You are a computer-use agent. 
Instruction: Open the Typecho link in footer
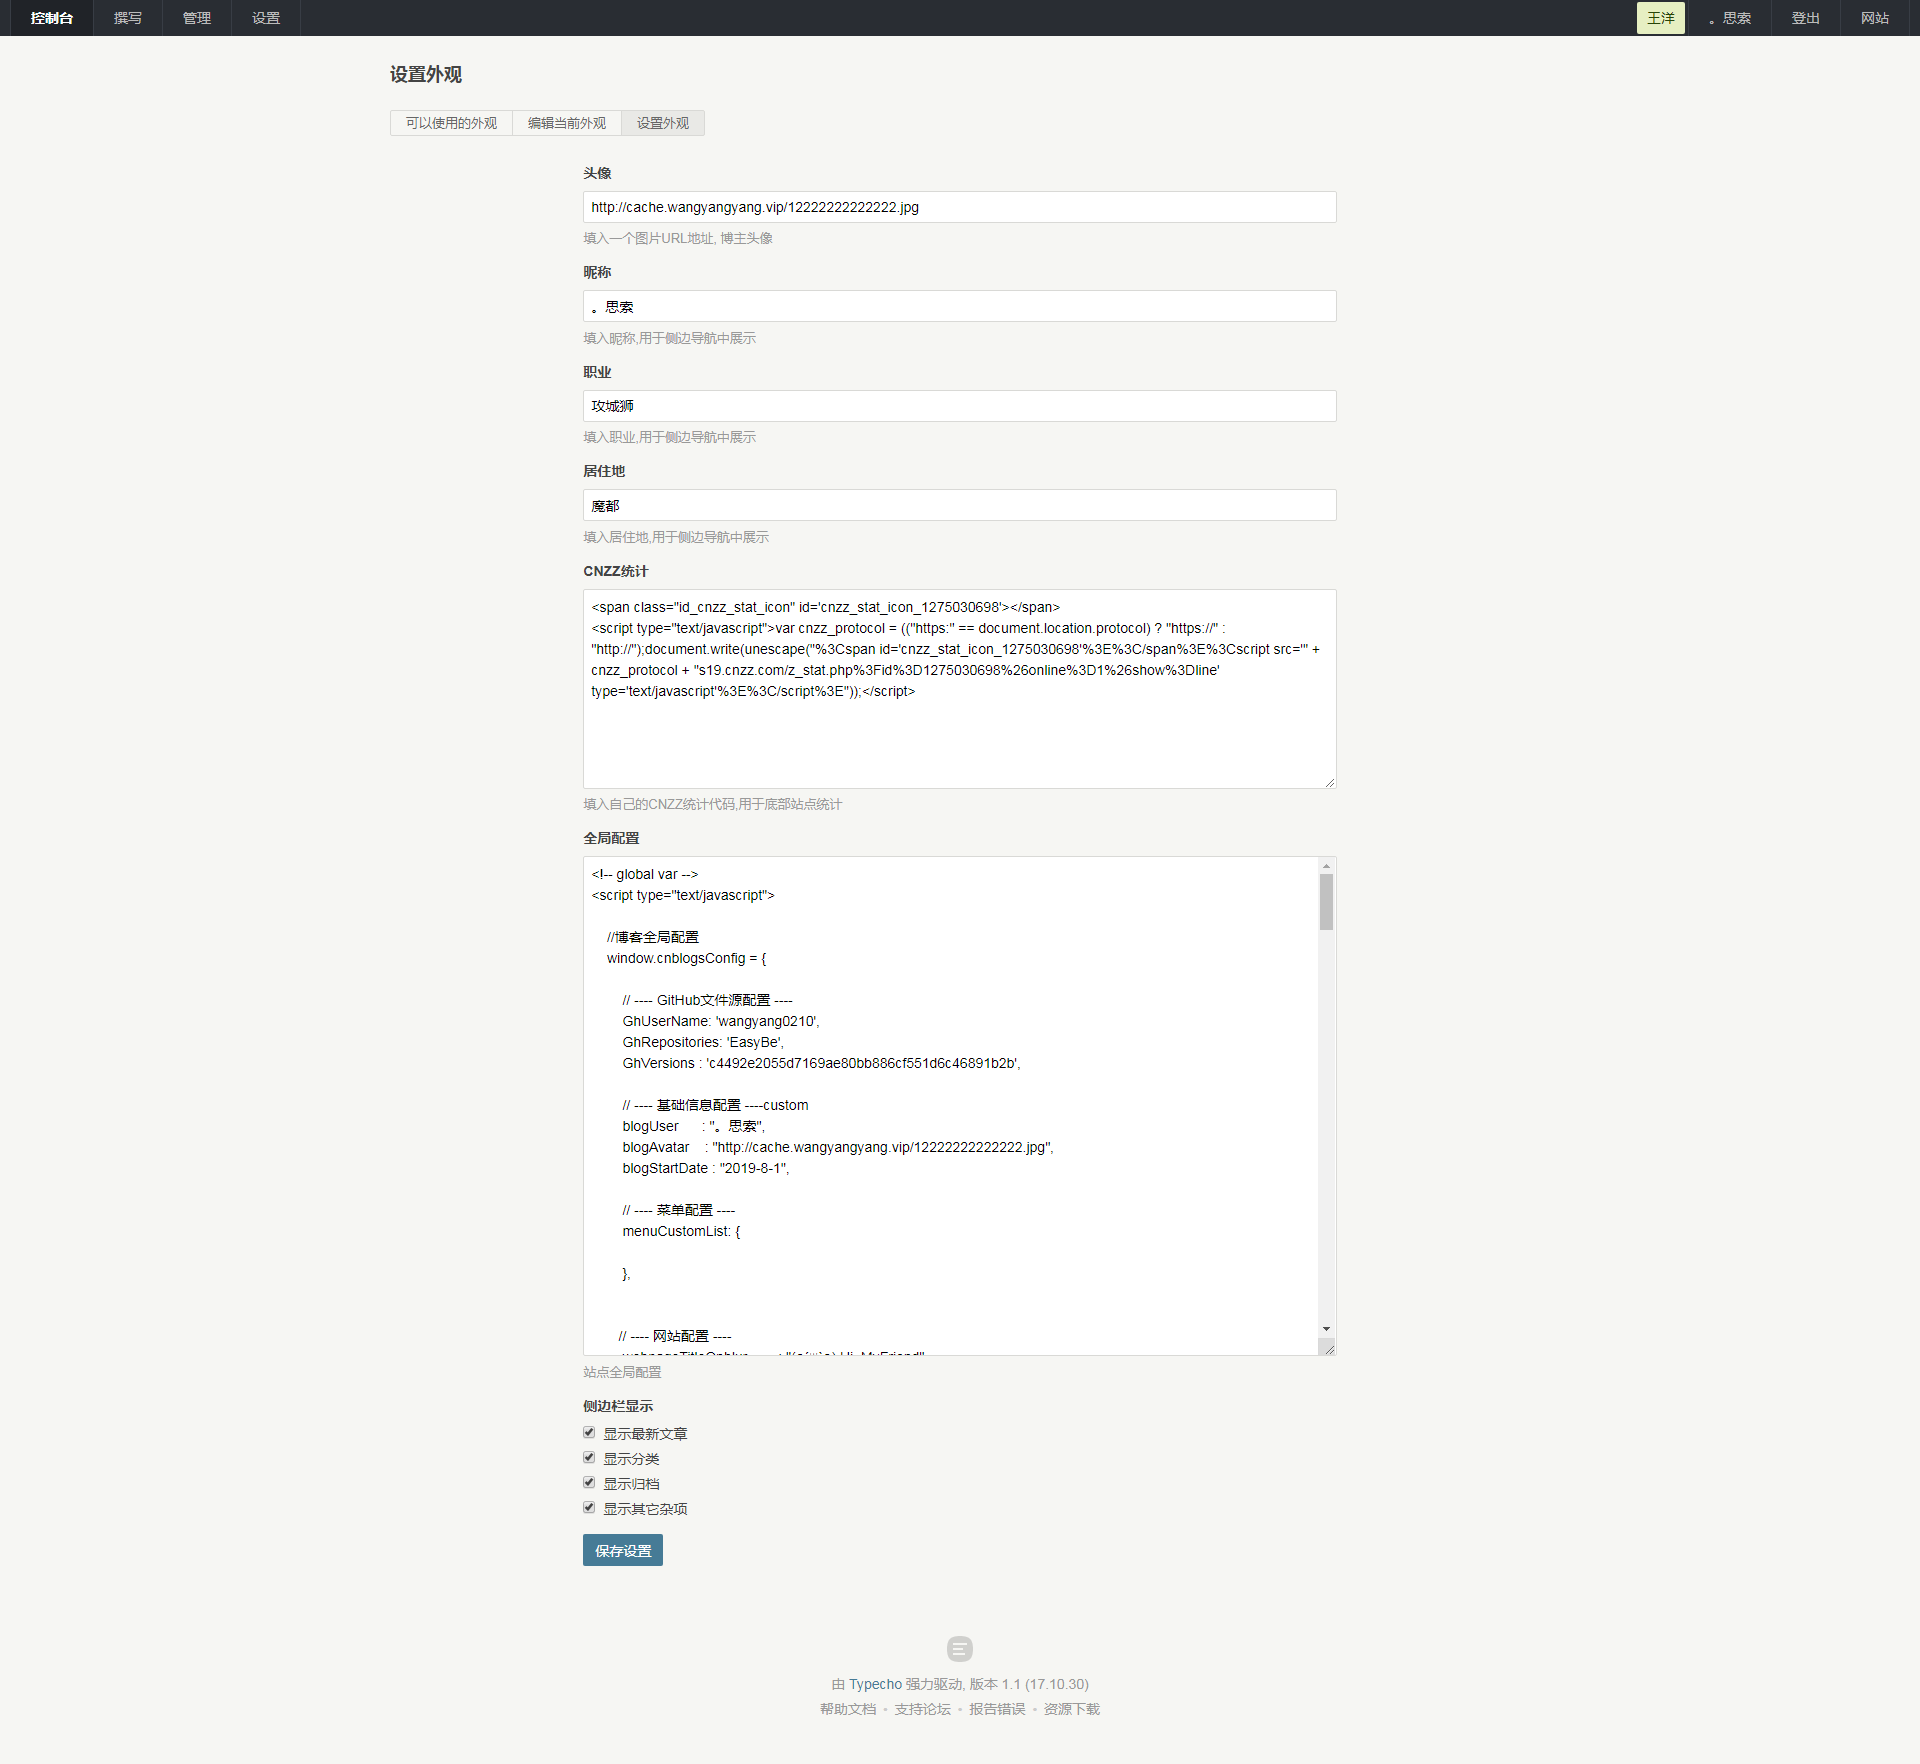(875, 1684)
